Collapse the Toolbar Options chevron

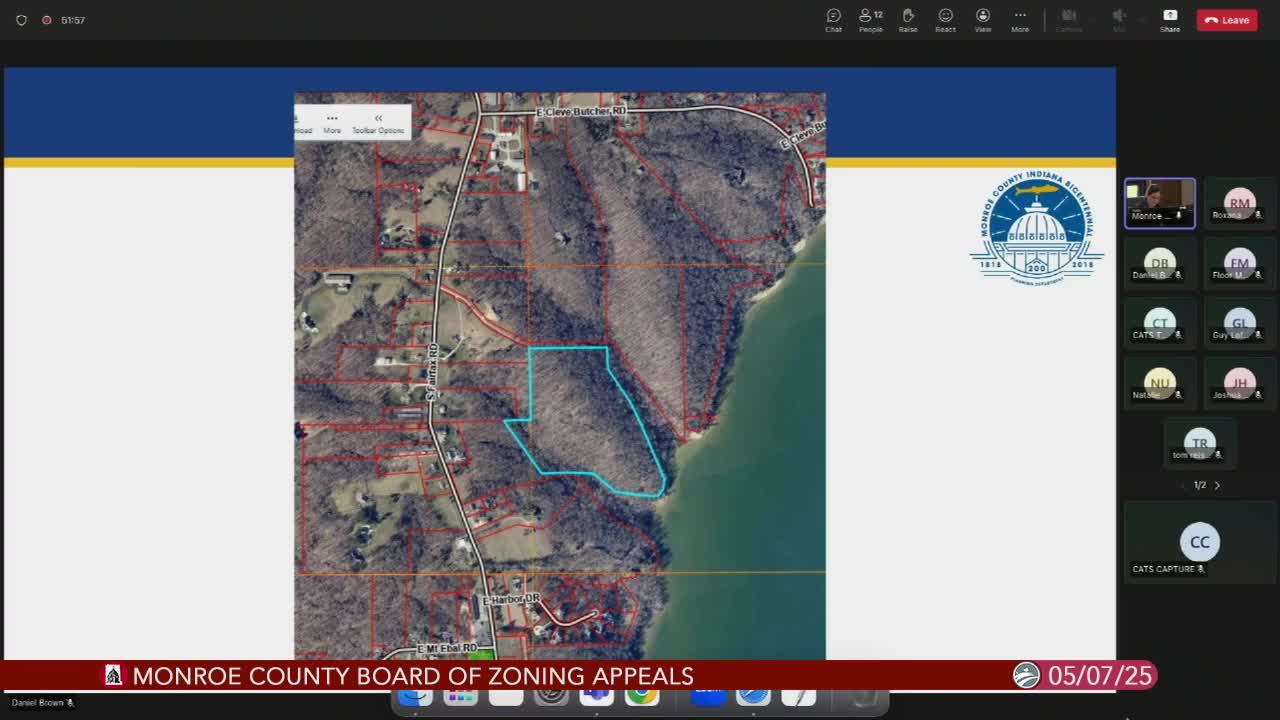pyautogui.click(x=378, y=119)
